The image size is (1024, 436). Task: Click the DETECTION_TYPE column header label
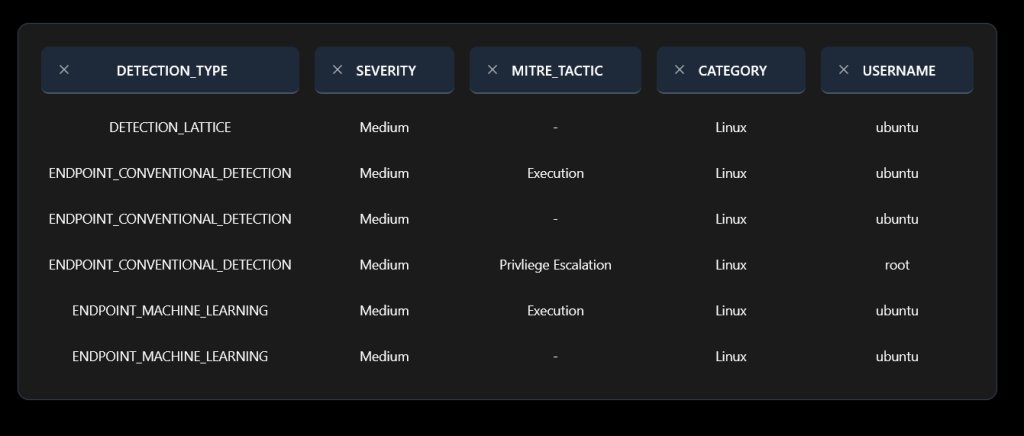pyautogui.click(x=172, y=71)
